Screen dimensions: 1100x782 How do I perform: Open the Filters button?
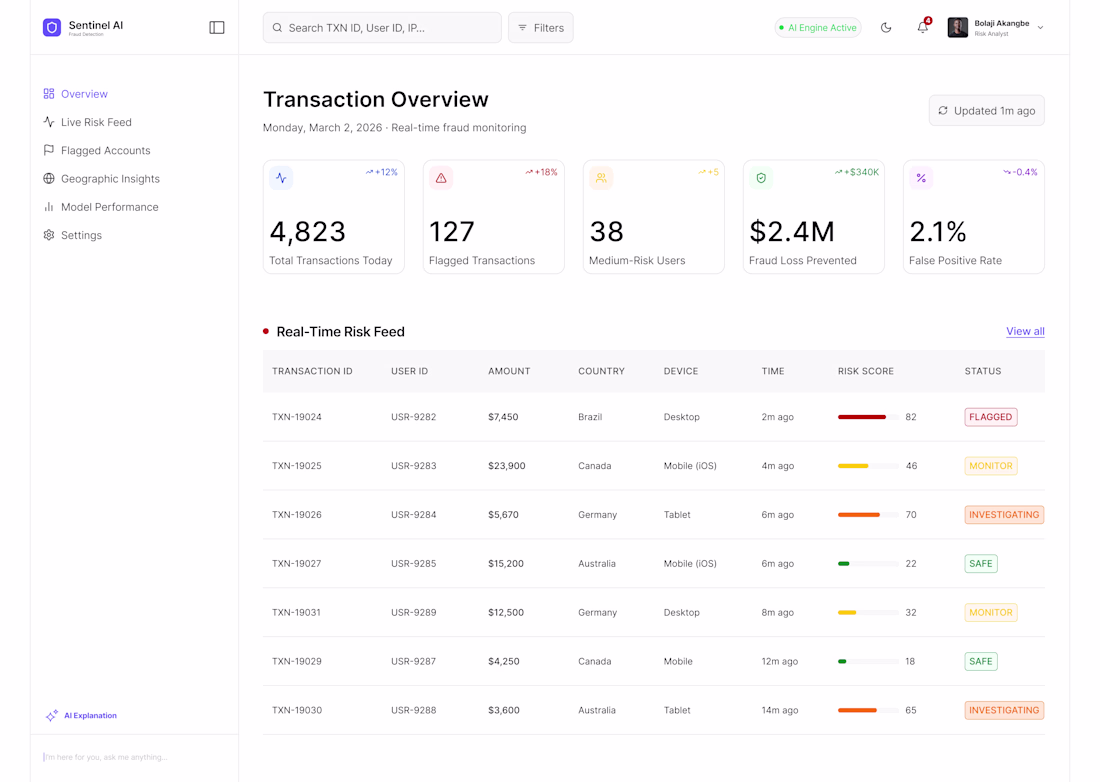coord(541,28)
